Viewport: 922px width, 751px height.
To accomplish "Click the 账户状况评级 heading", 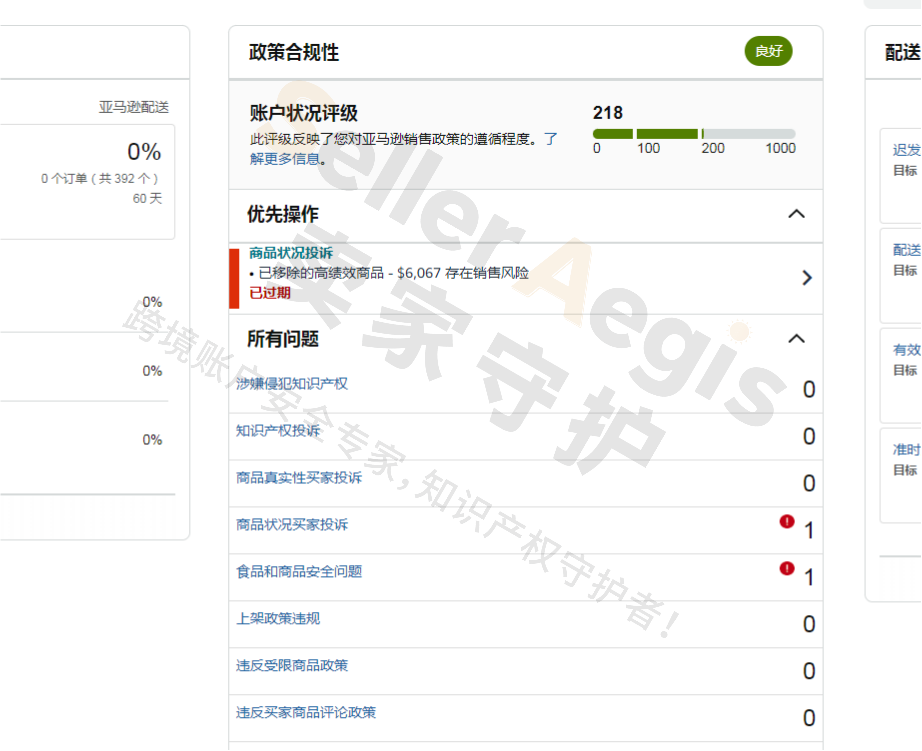I will click(303, 113).
